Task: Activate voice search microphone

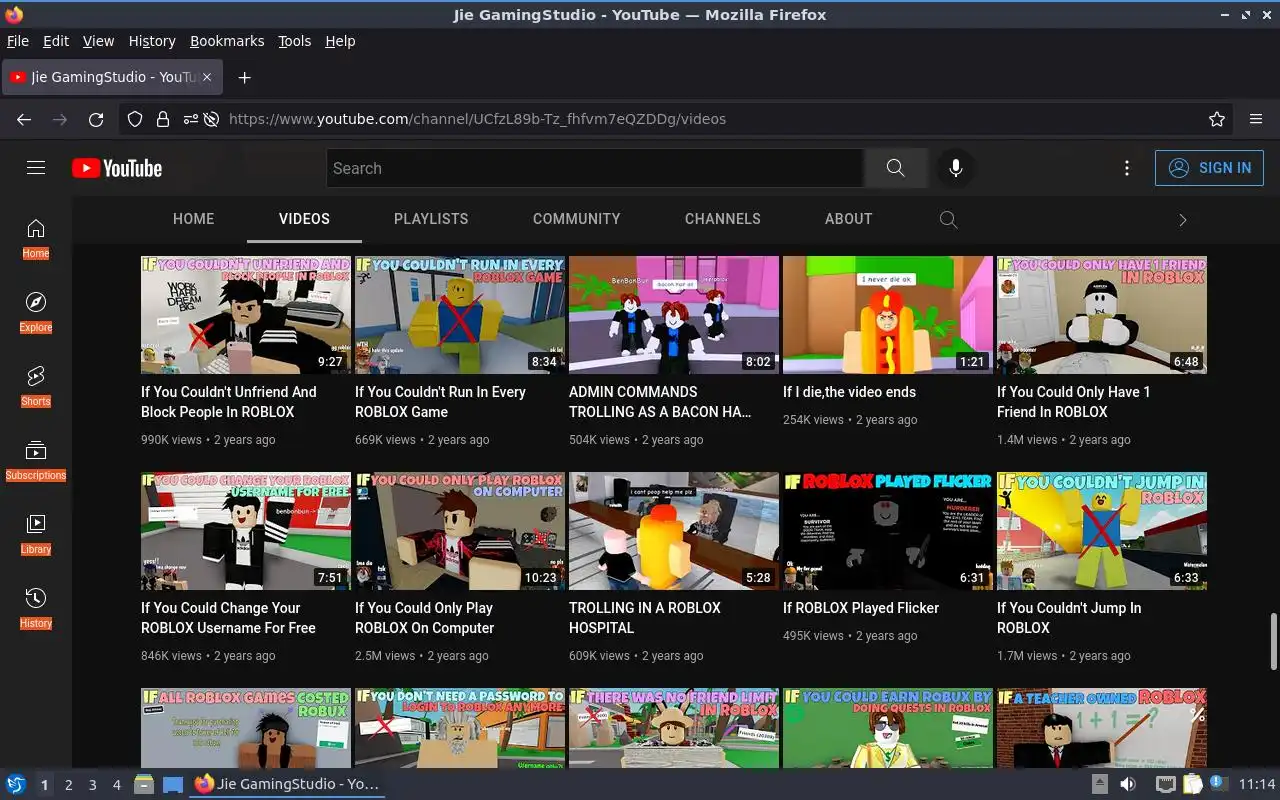Action: pyautogui.click(x=956, y=168)
